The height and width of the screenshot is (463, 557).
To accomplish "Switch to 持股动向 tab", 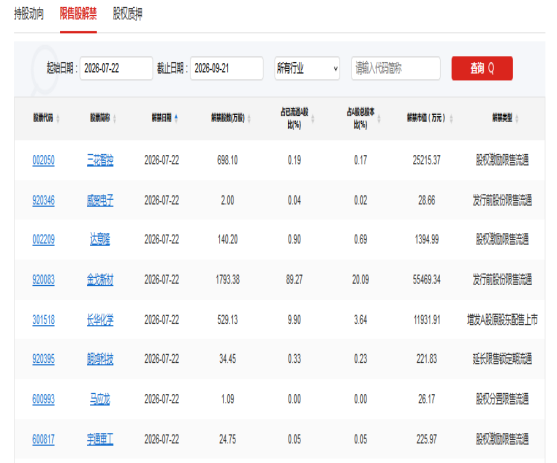I will [29, 14].
